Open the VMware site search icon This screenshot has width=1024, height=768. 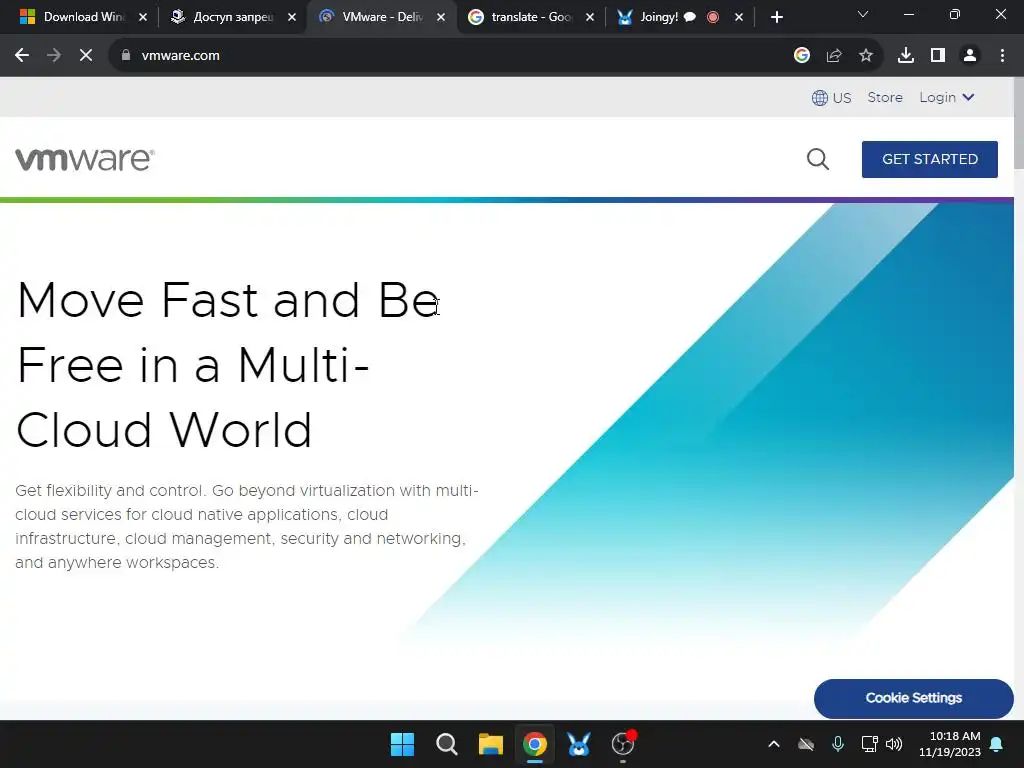tap(818, 159)
